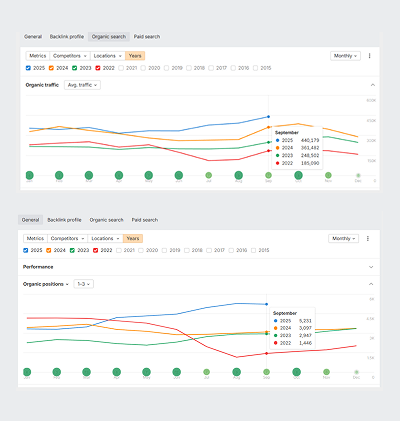Image resolution: width=400 pixels, height=421 pixels.
Task: Open the Locations dropdown in the top panel
Action: pyautogui.click(x=108, y=56)
